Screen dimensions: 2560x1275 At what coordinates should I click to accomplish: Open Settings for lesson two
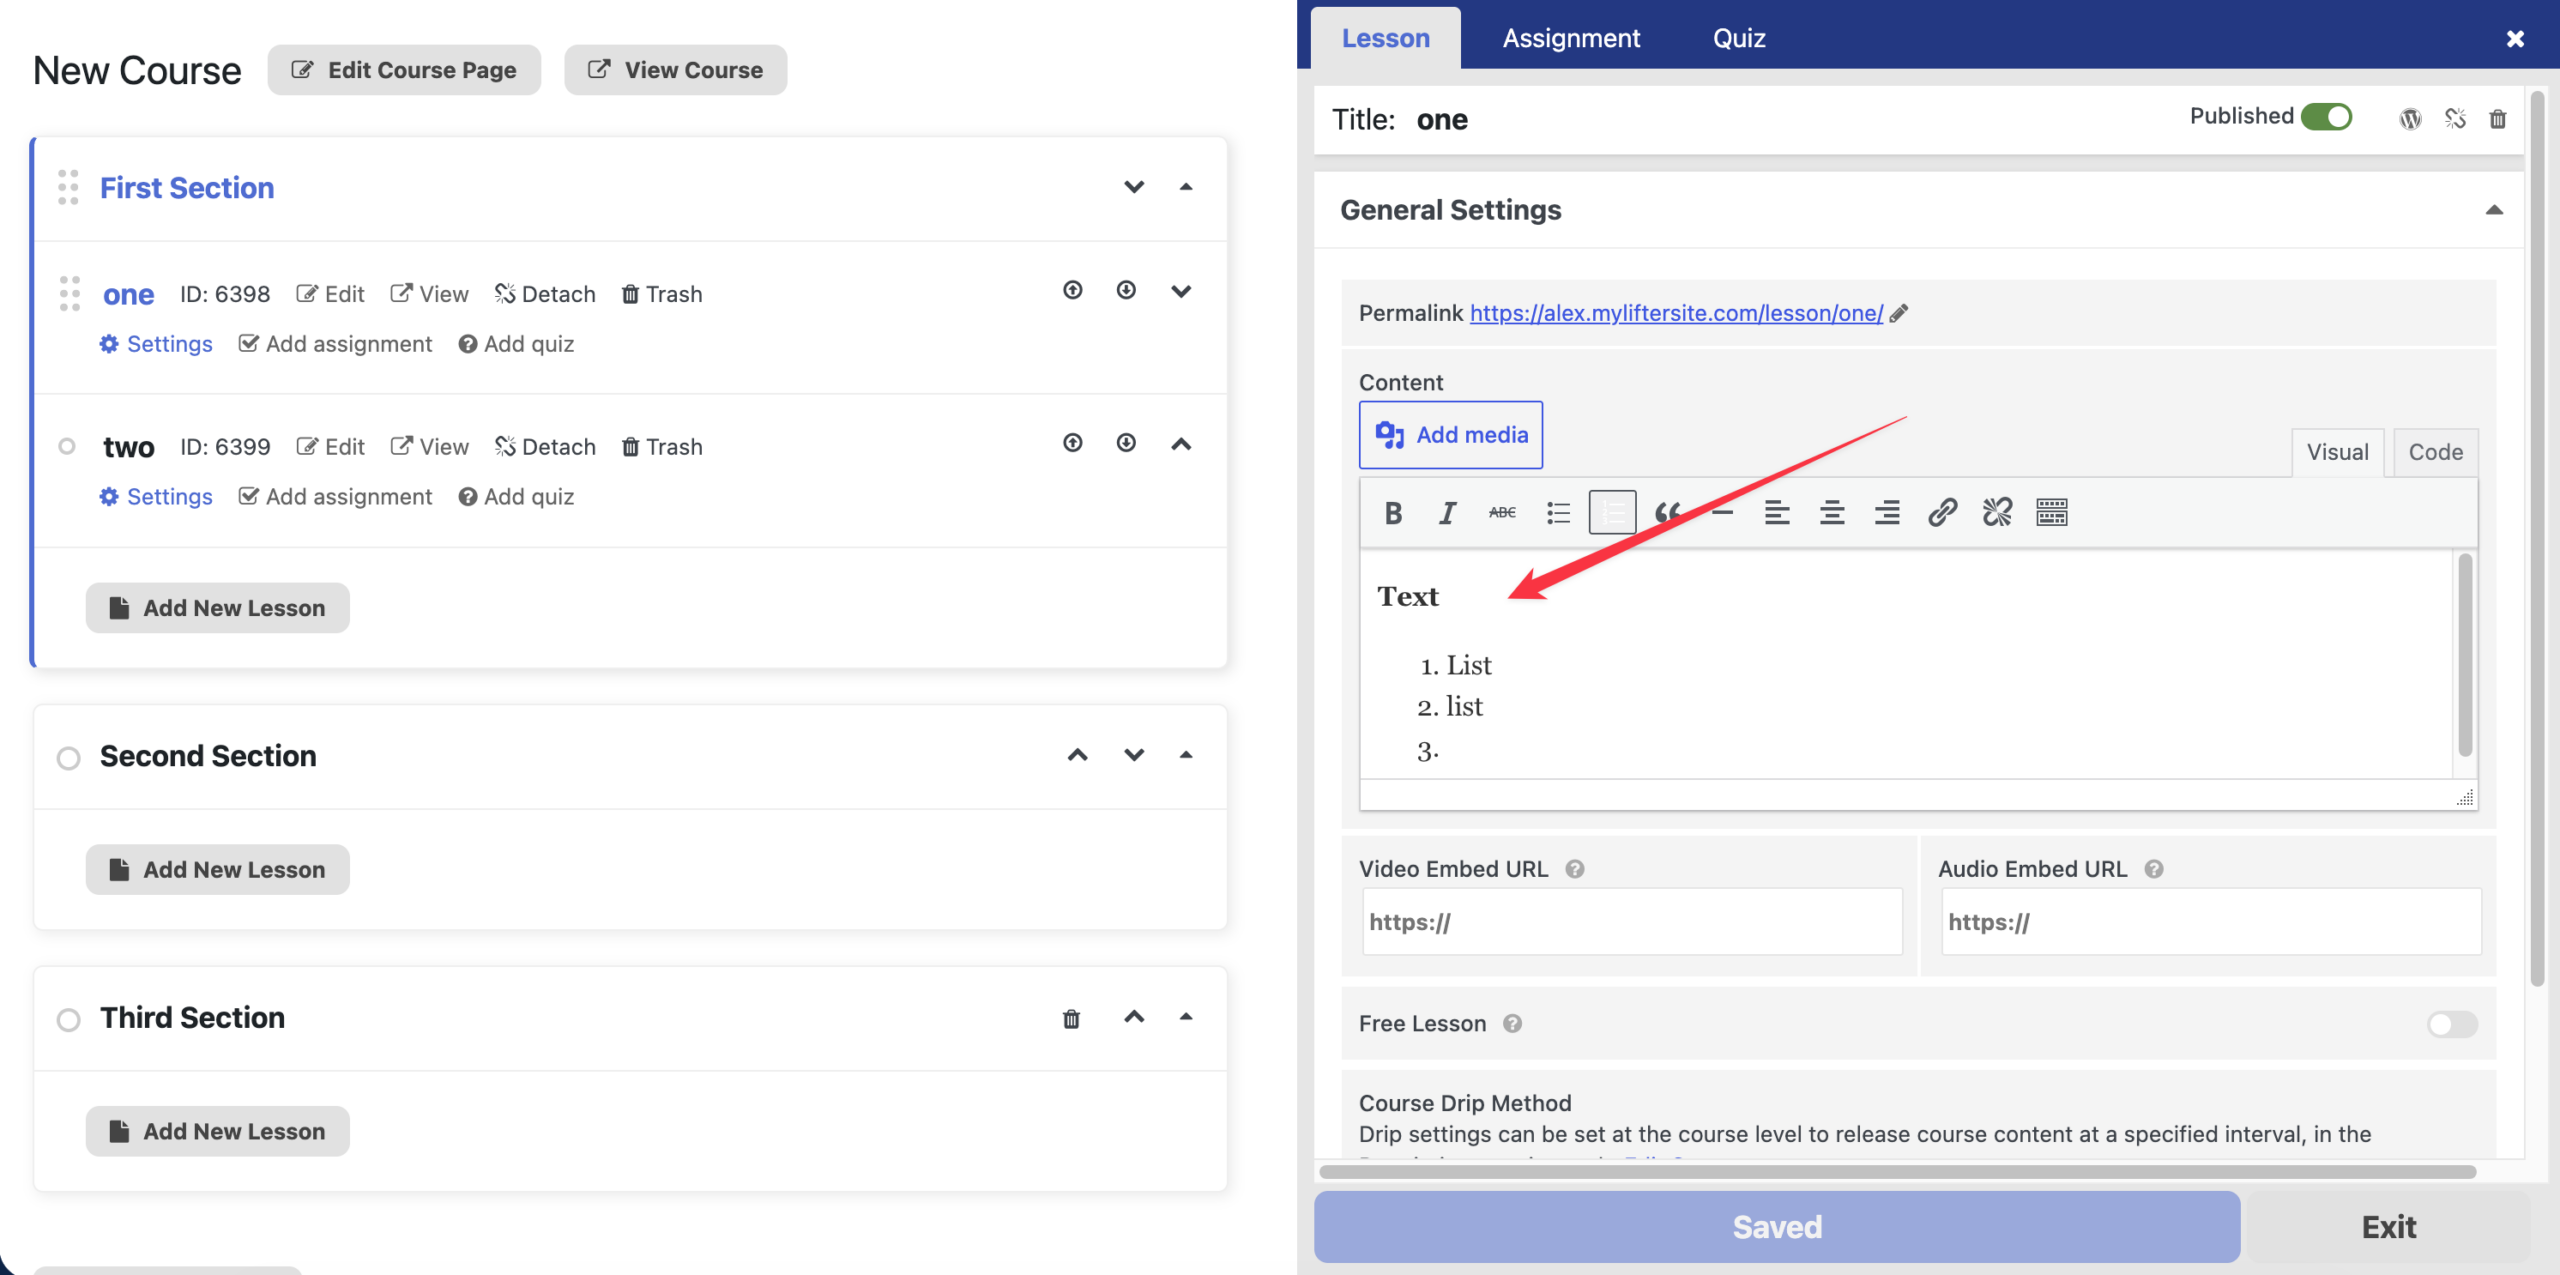[156, 497]
